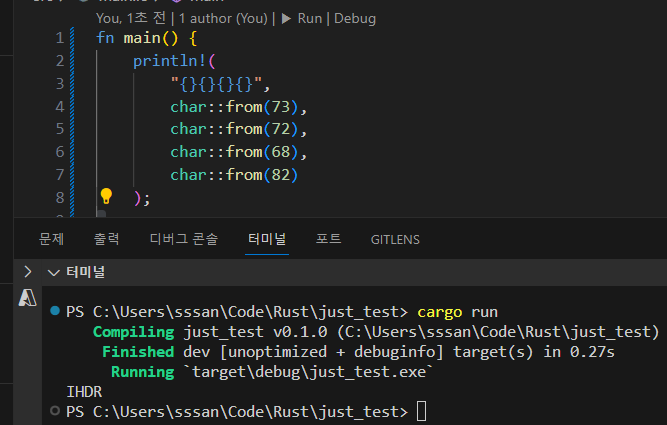This screenshot has width=667, height=425.
Task: Collapse the 터미널 section chevron
Action: point(54,272)
